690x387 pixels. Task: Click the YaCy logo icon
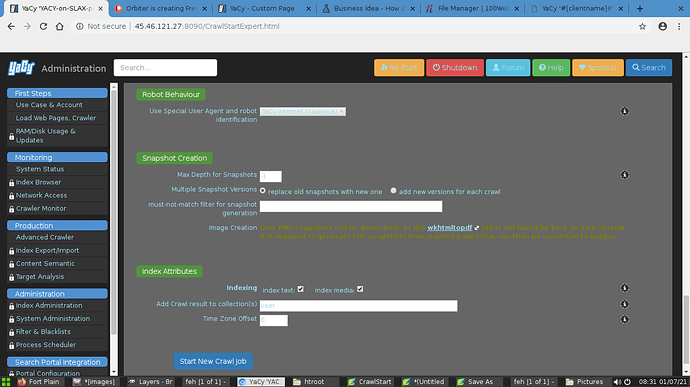click(21, 68)
